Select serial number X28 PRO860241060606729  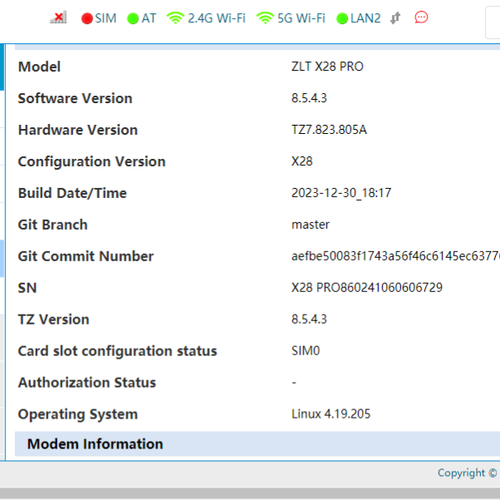click(x=367, y=288)
